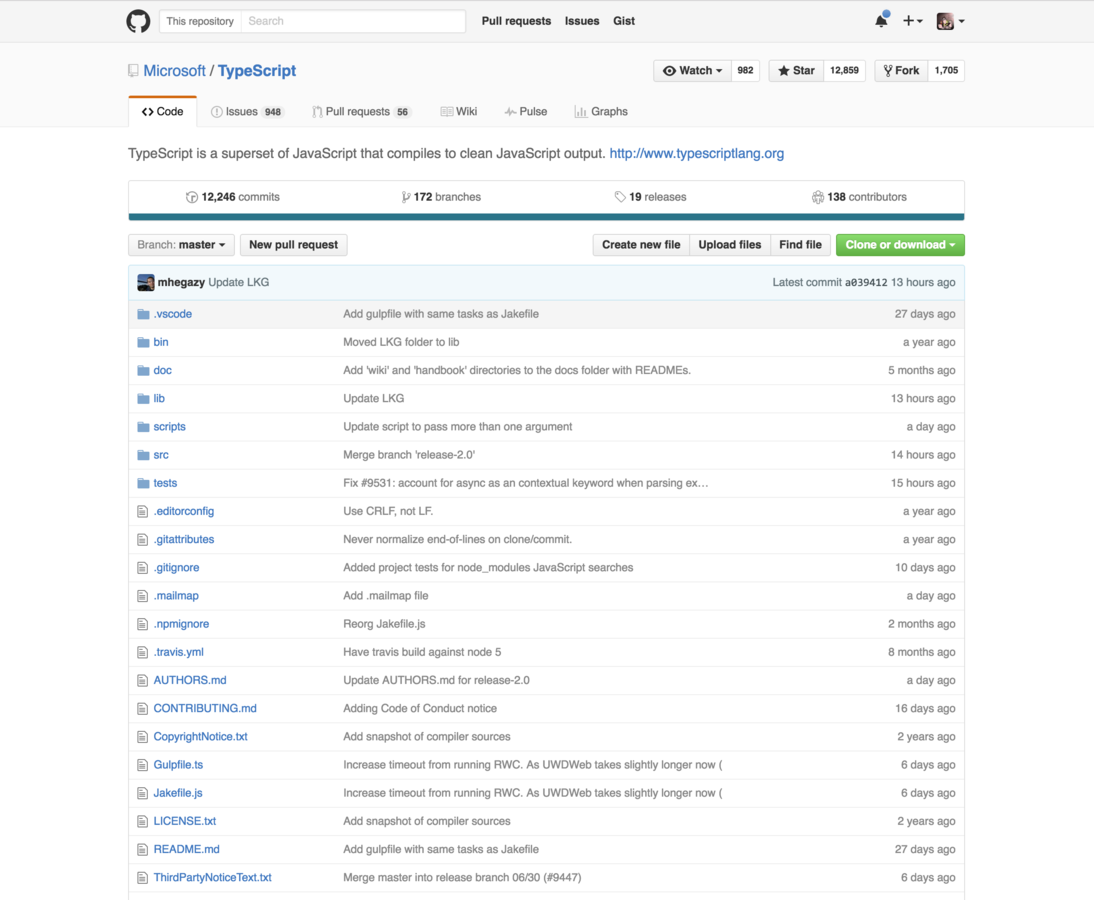Click the bin folder icon
Viewport: 1094px width, 900px height.
pos(143,342)
